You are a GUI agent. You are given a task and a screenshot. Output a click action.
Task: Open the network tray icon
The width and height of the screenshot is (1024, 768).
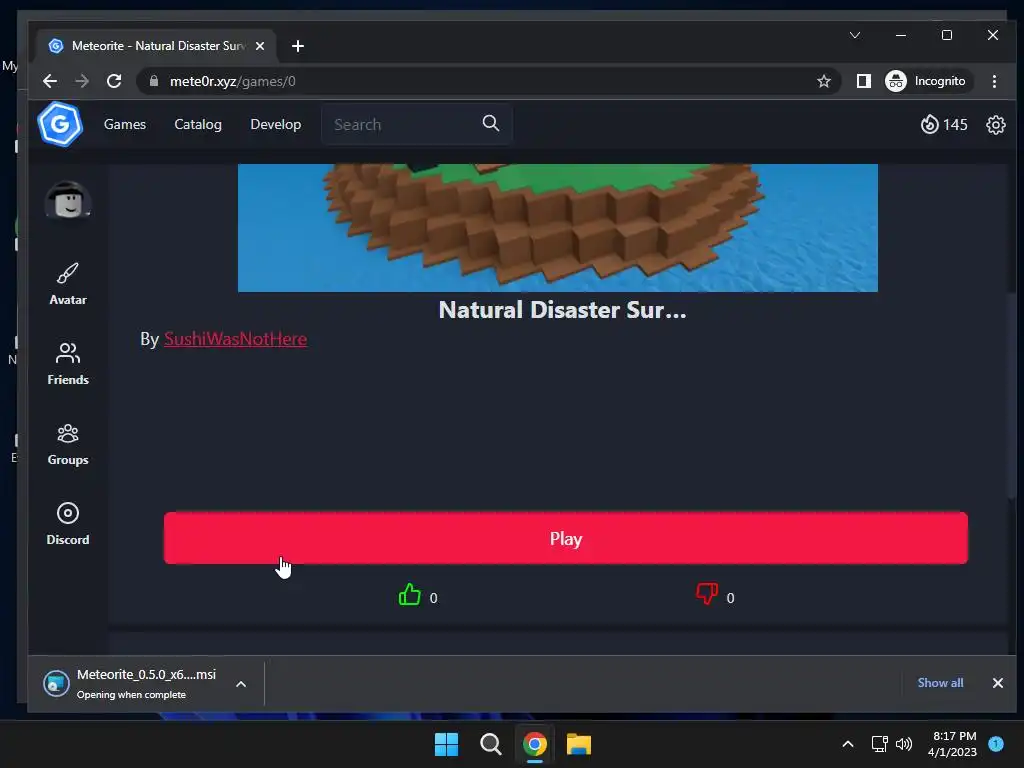pyautogui.click(x=880, y=744)
